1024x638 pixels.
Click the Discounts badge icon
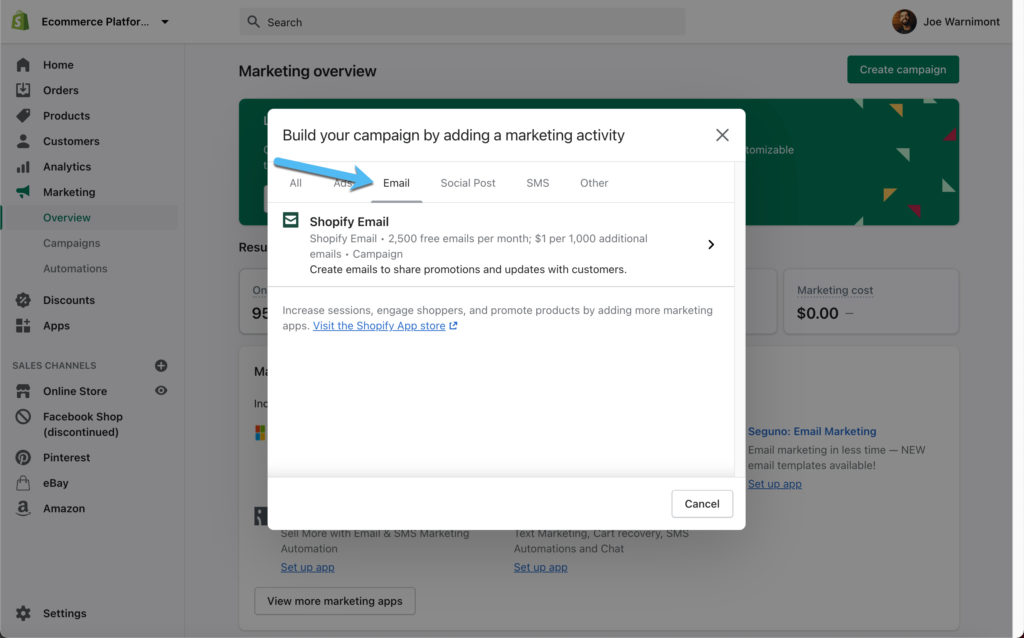click(x=23, y=300)
